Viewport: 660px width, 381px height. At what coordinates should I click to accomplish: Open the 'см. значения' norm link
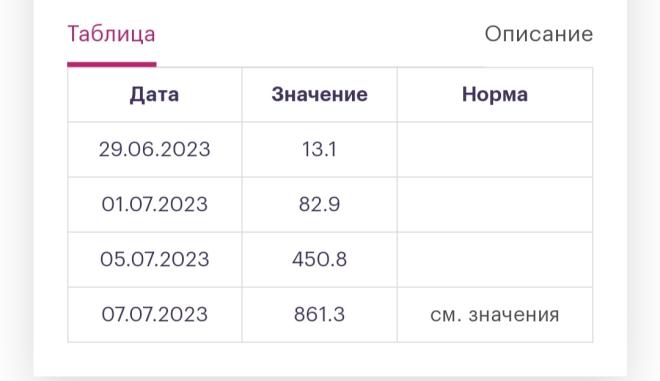click(495, 315)
